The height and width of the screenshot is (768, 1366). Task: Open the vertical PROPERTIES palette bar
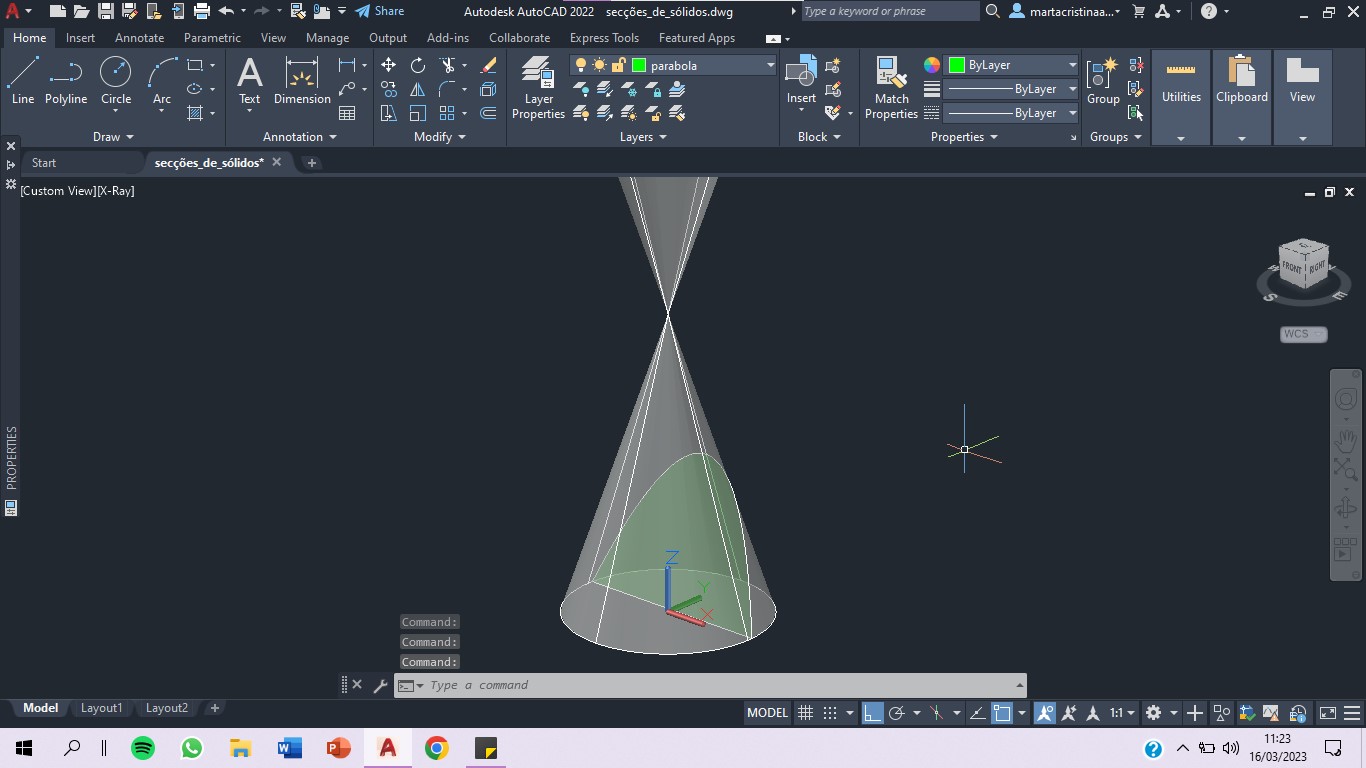click(x=11, y=458)
